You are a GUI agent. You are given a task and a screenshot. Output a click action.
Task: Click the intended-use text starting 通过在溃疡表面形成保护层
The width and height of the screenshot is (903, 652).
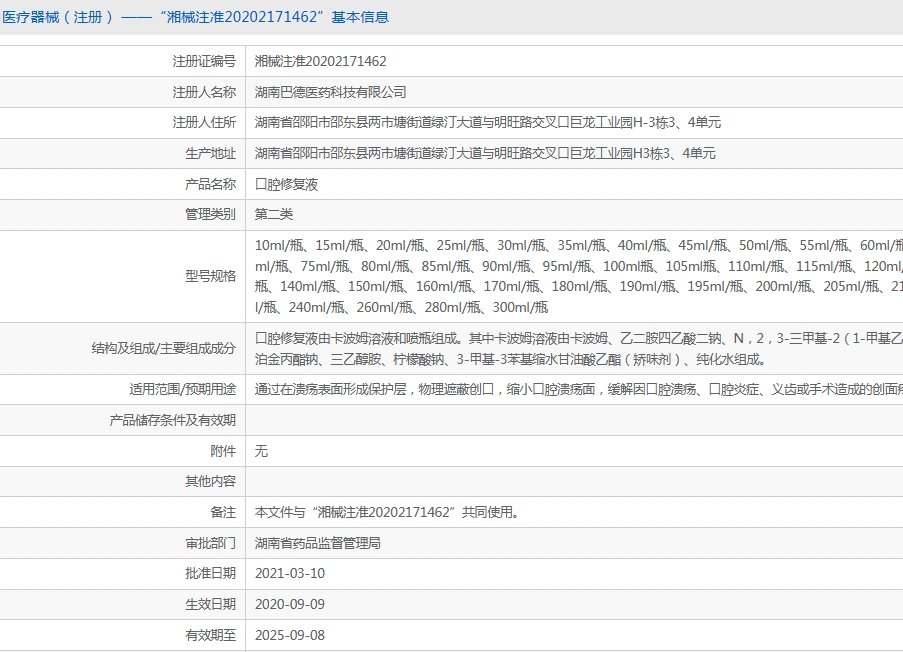pos(579,389)
